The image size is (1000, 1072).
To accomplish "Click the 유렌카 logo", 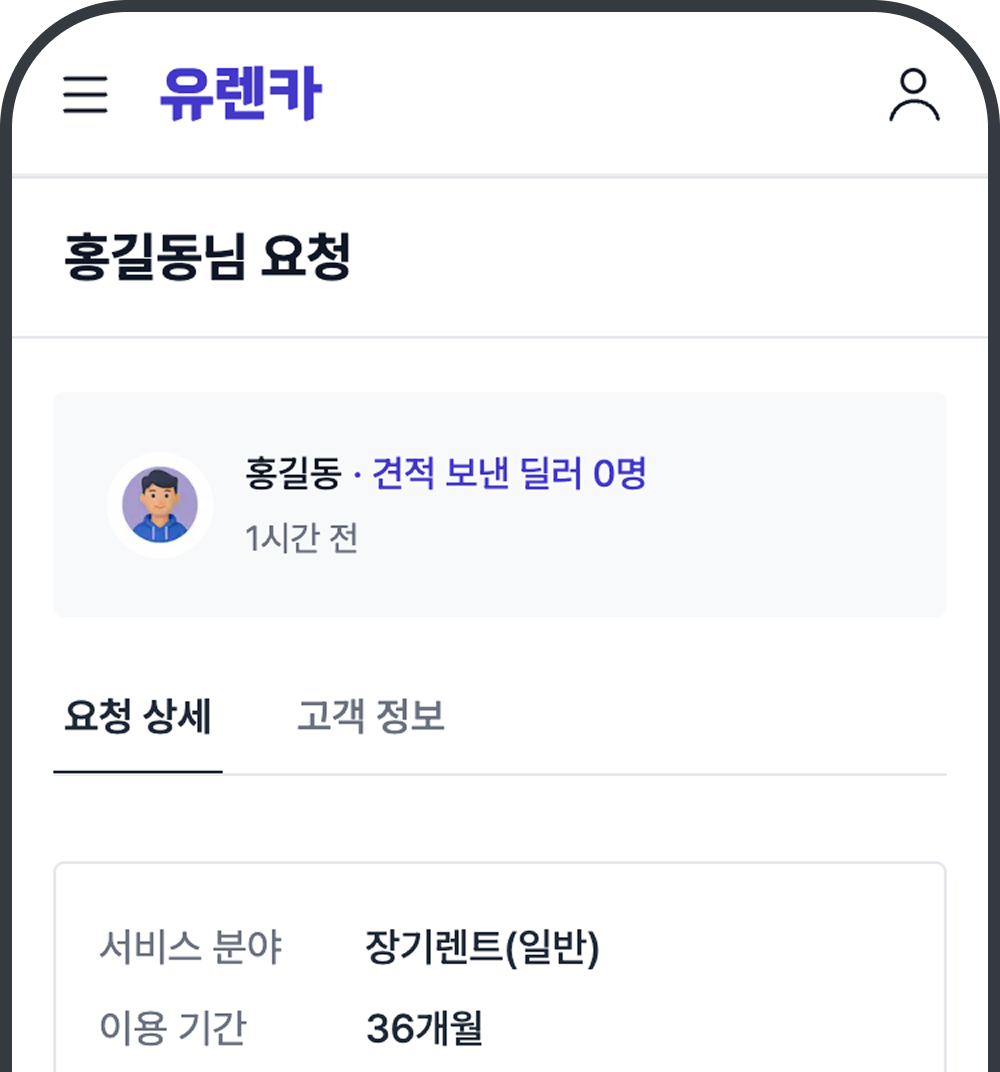I will (240, 94).
